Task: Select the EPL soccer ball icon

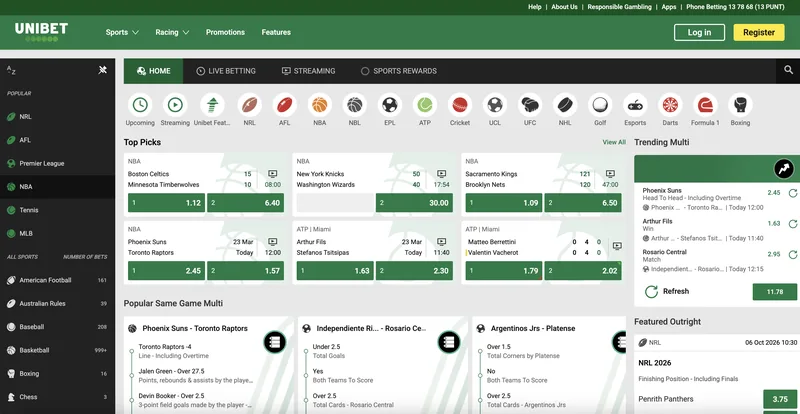Action: [x=390, y=105]
